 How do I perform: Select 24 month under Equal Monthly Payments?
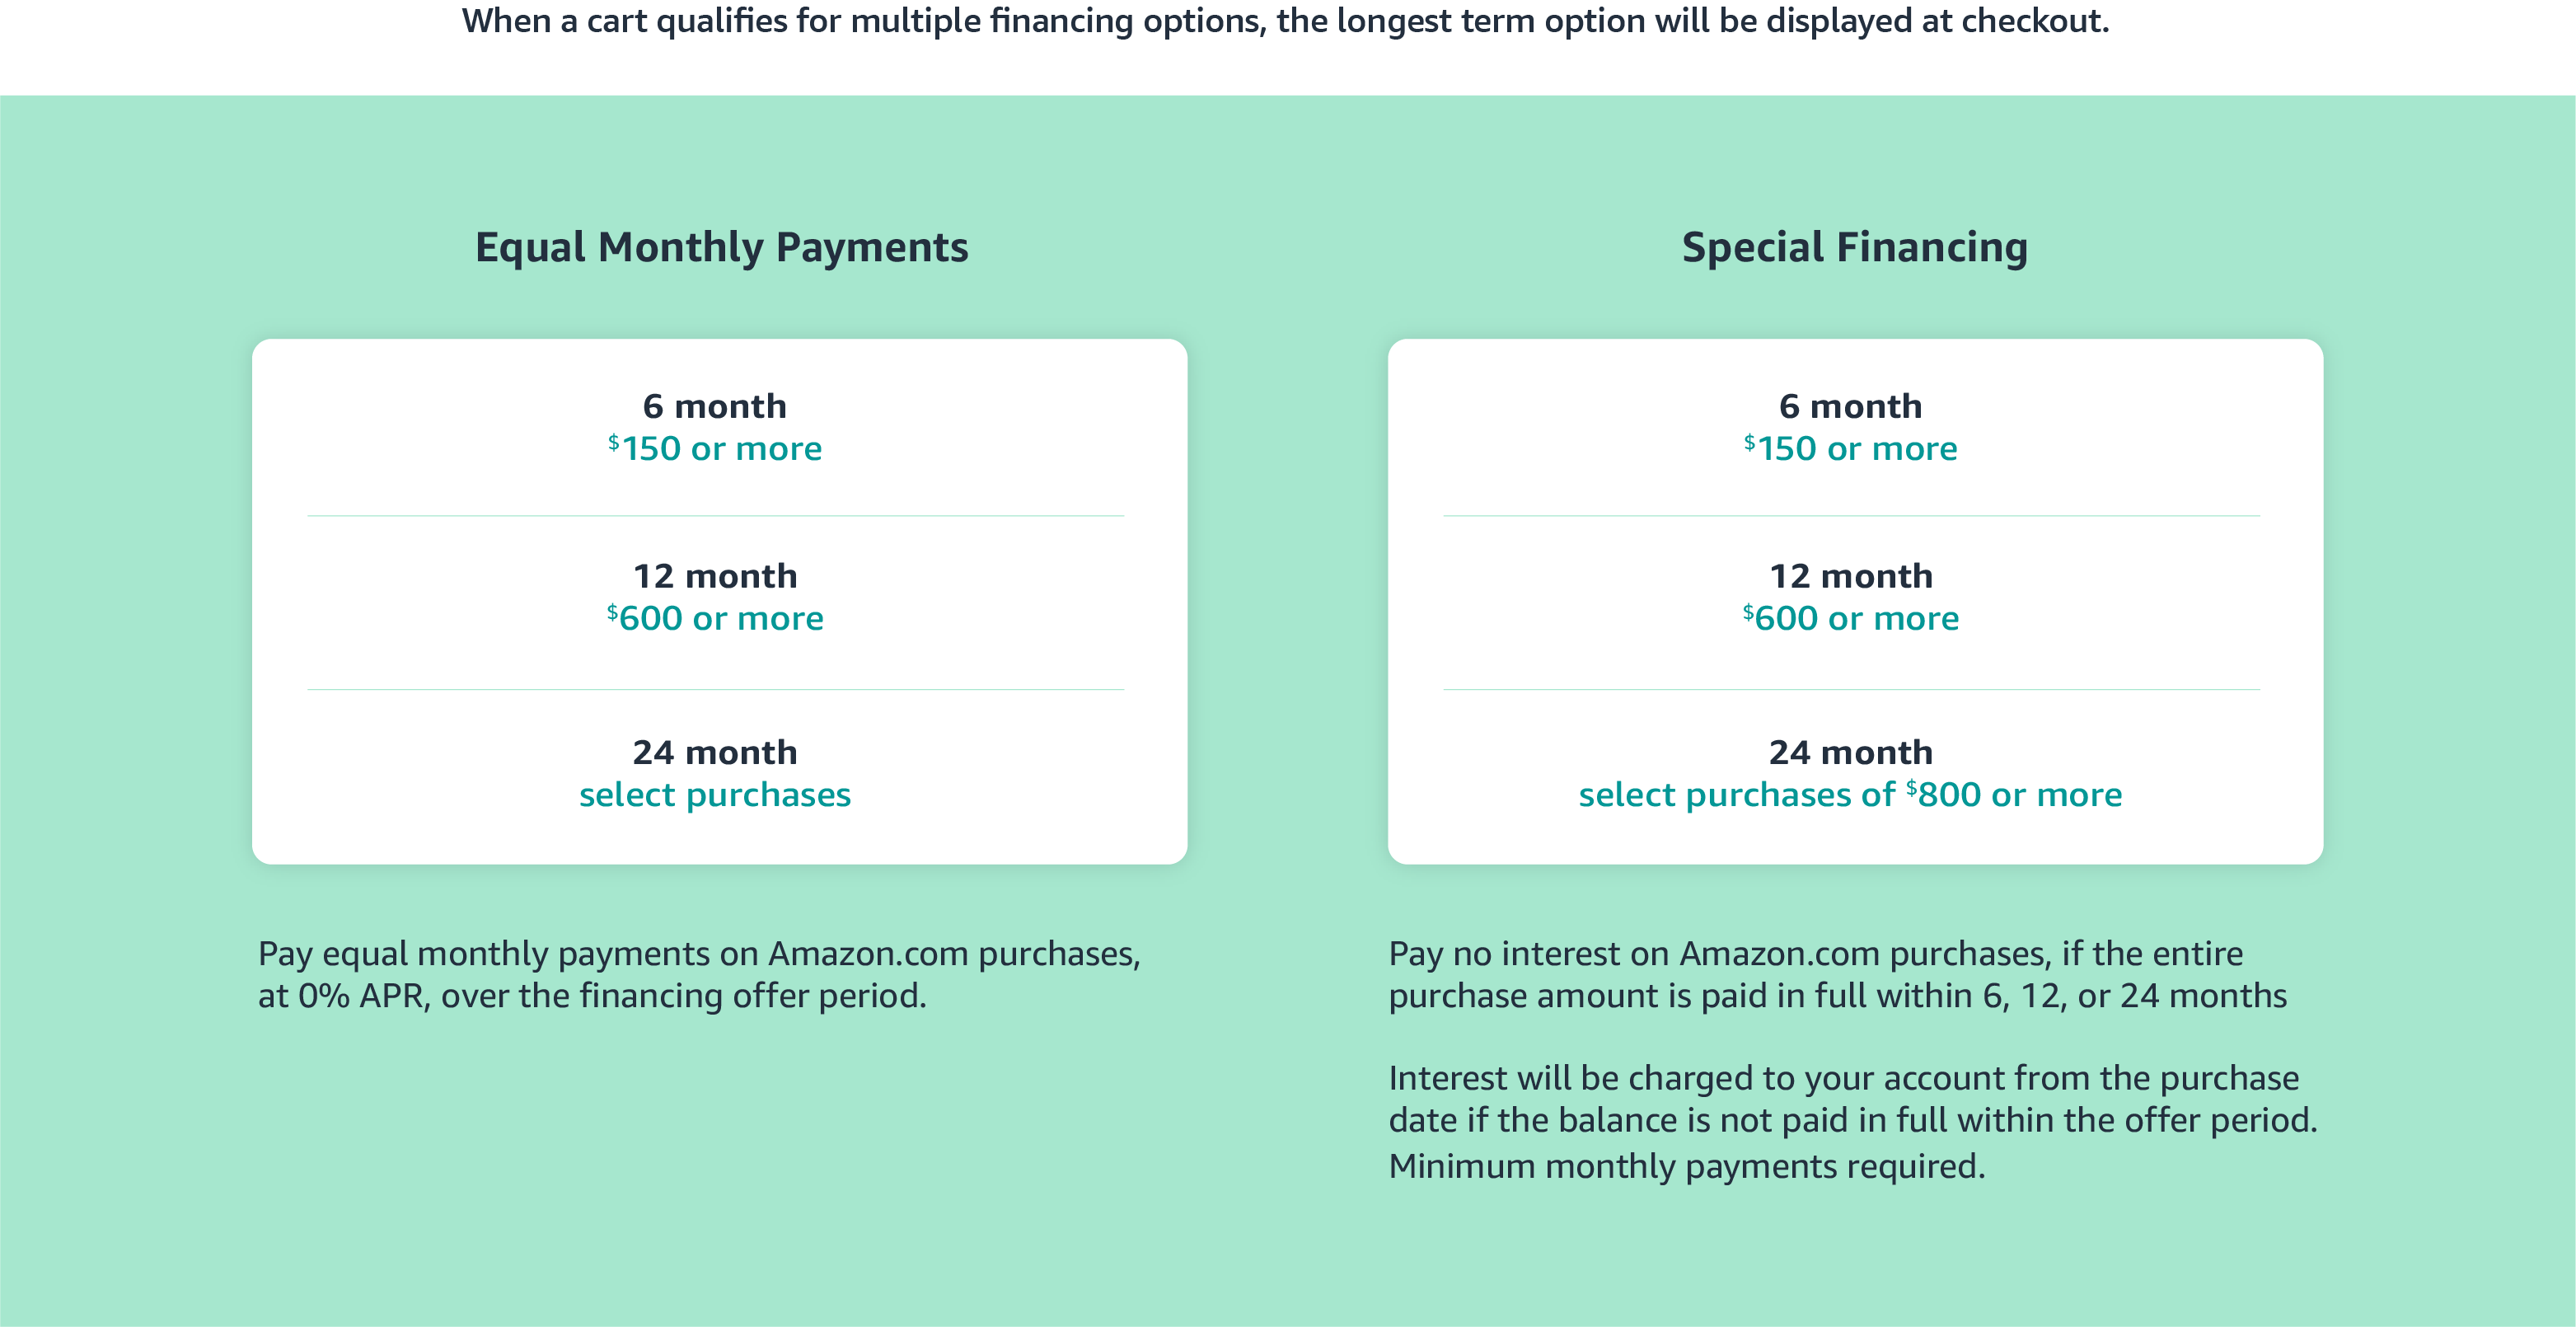714,752
